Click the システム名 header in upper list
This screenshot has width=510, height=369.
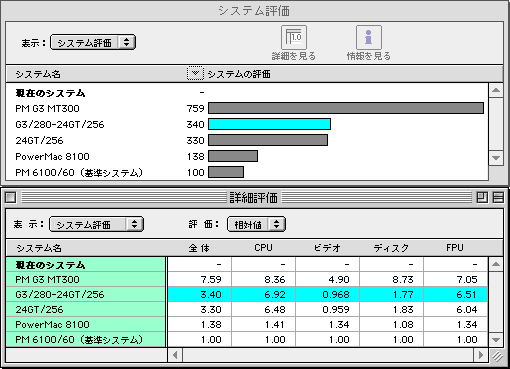(x=38, y=74)
